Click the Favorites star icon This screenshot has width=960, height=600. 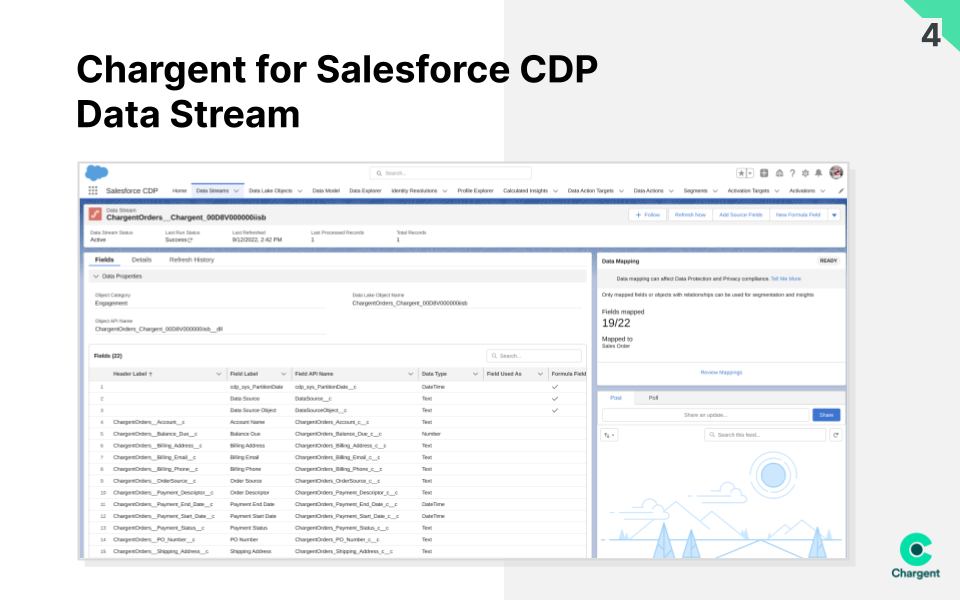[x=741, y=173]
